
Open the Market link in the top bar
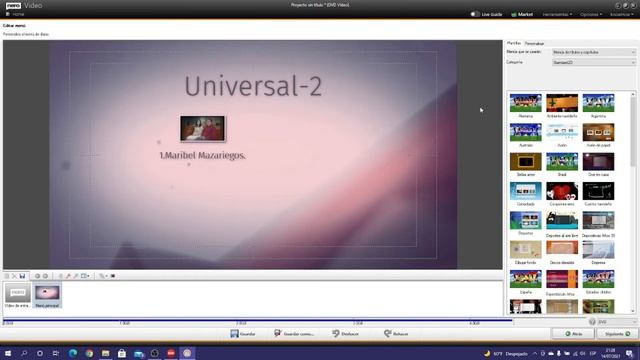(x=522, y=14)
